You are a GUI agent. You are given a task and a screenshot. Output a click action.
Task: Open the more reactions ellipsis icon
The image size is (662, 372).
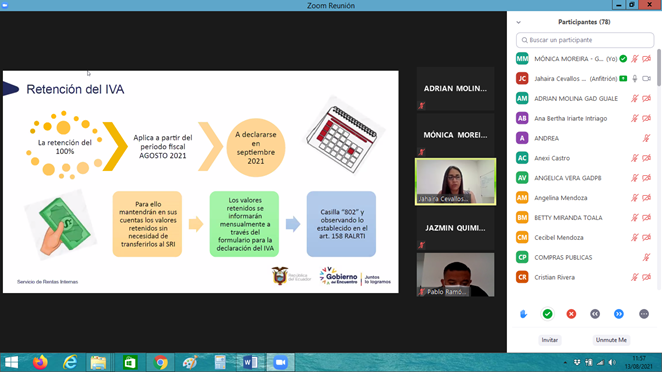(644, 314)
